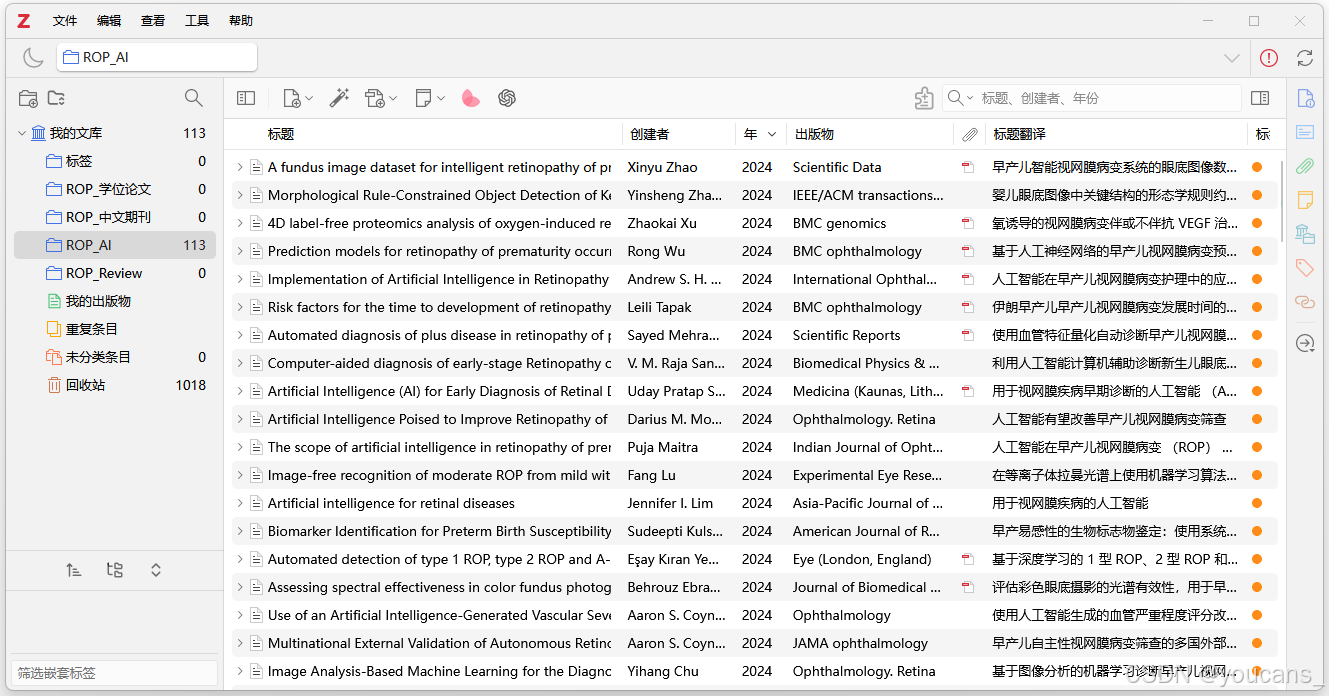This screenshot has width=1329, height=696.
Task: Open the new item dropdown button
Action: coord(298,98)
